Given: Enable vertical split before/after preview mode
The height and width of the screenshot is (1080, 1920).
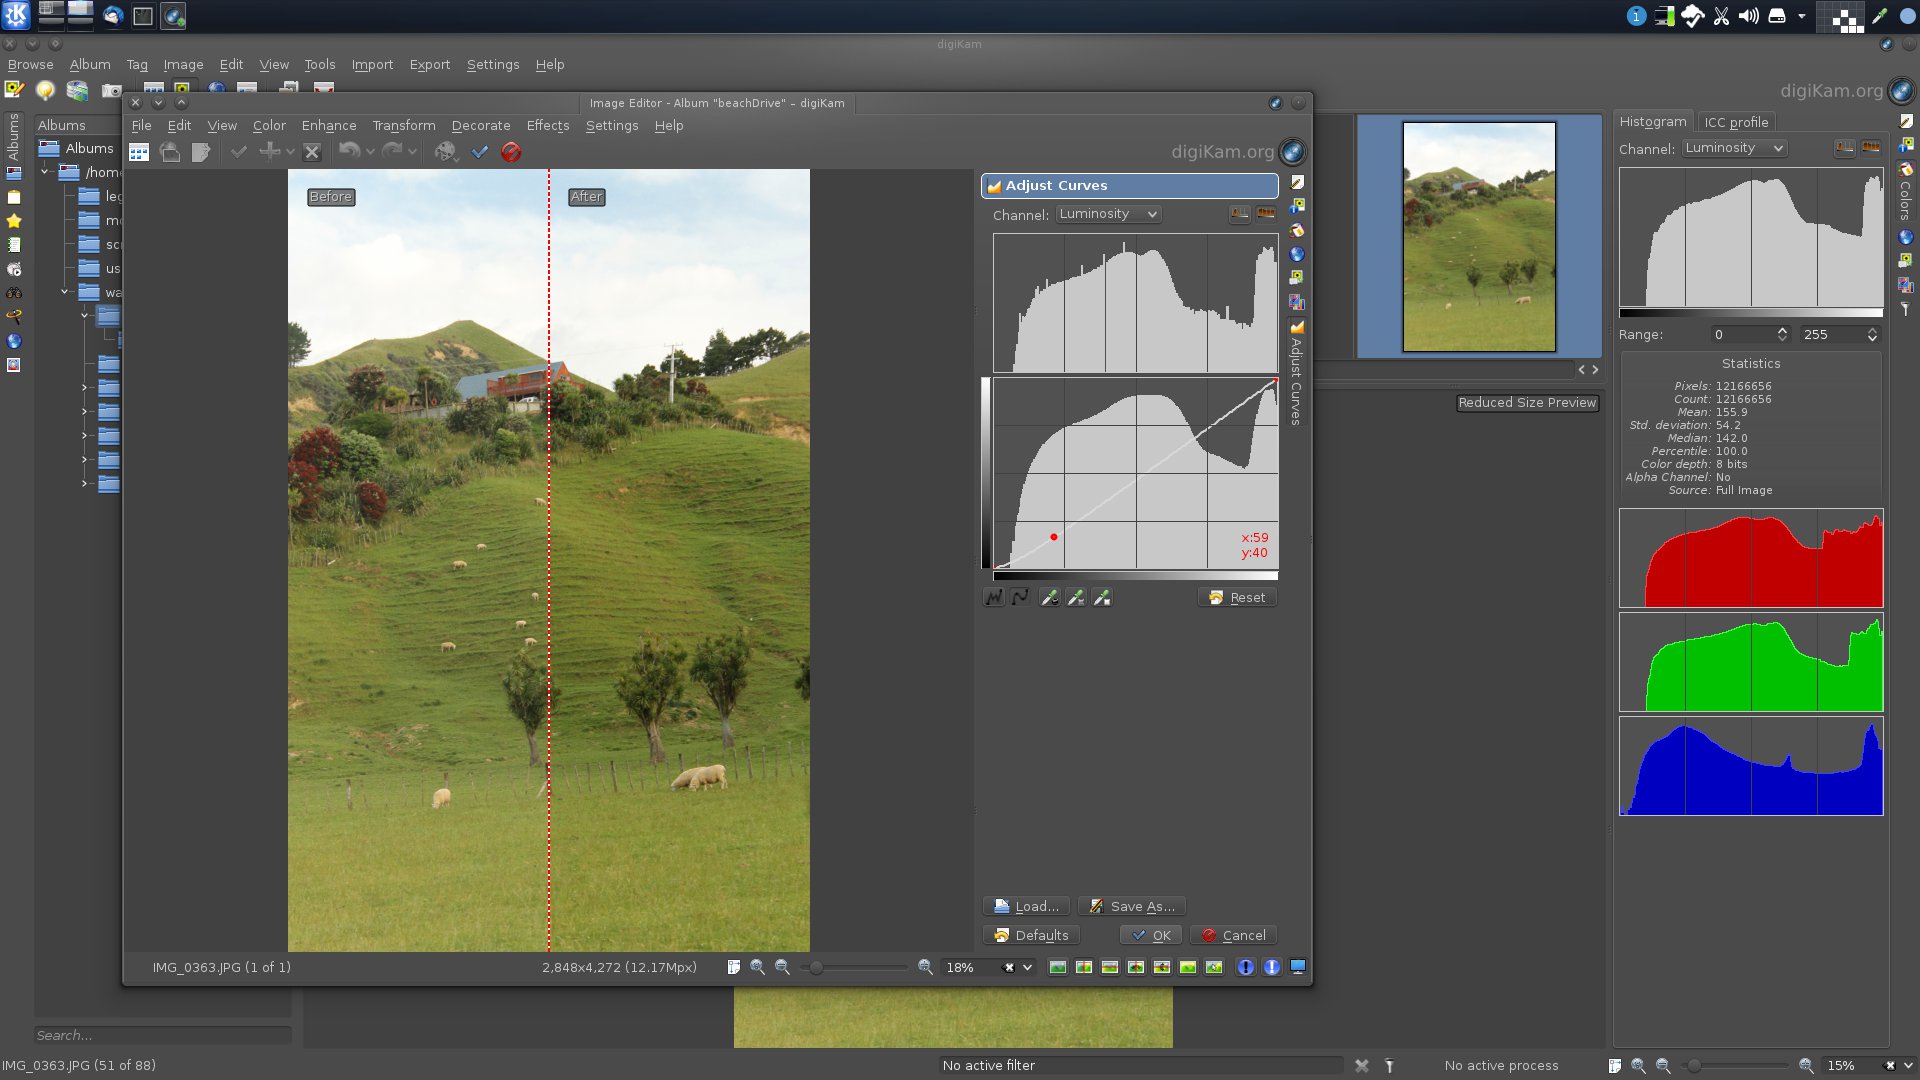Looking at the screenshot, I should [1083, 967].
